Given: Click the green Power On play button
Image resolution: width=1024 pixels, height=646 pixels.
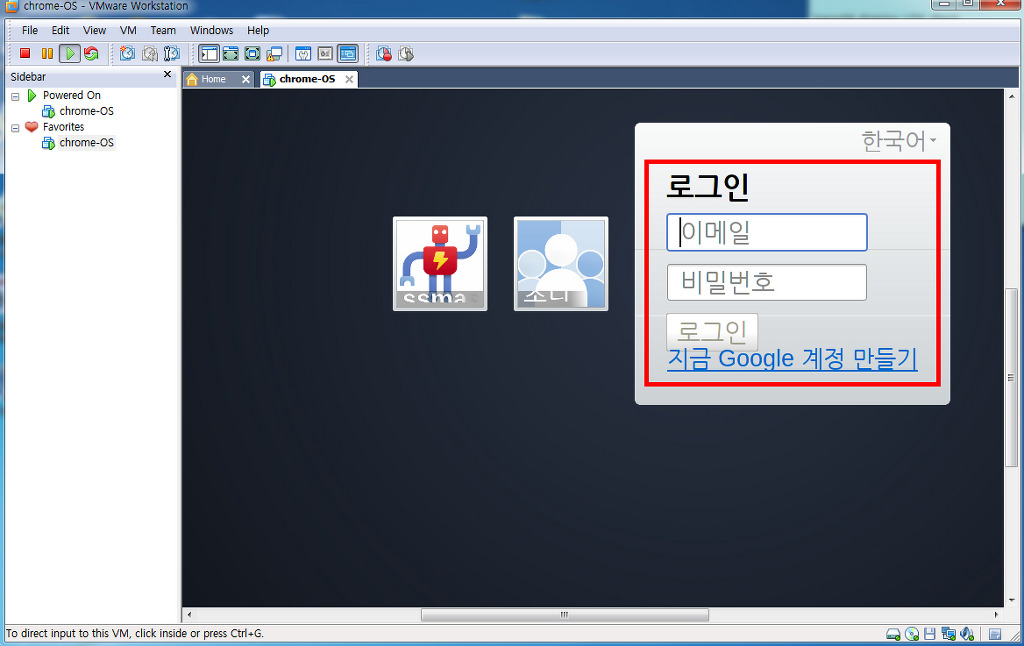Looking at the screenshot, I should pyautogui.click(x=69, y=54).
